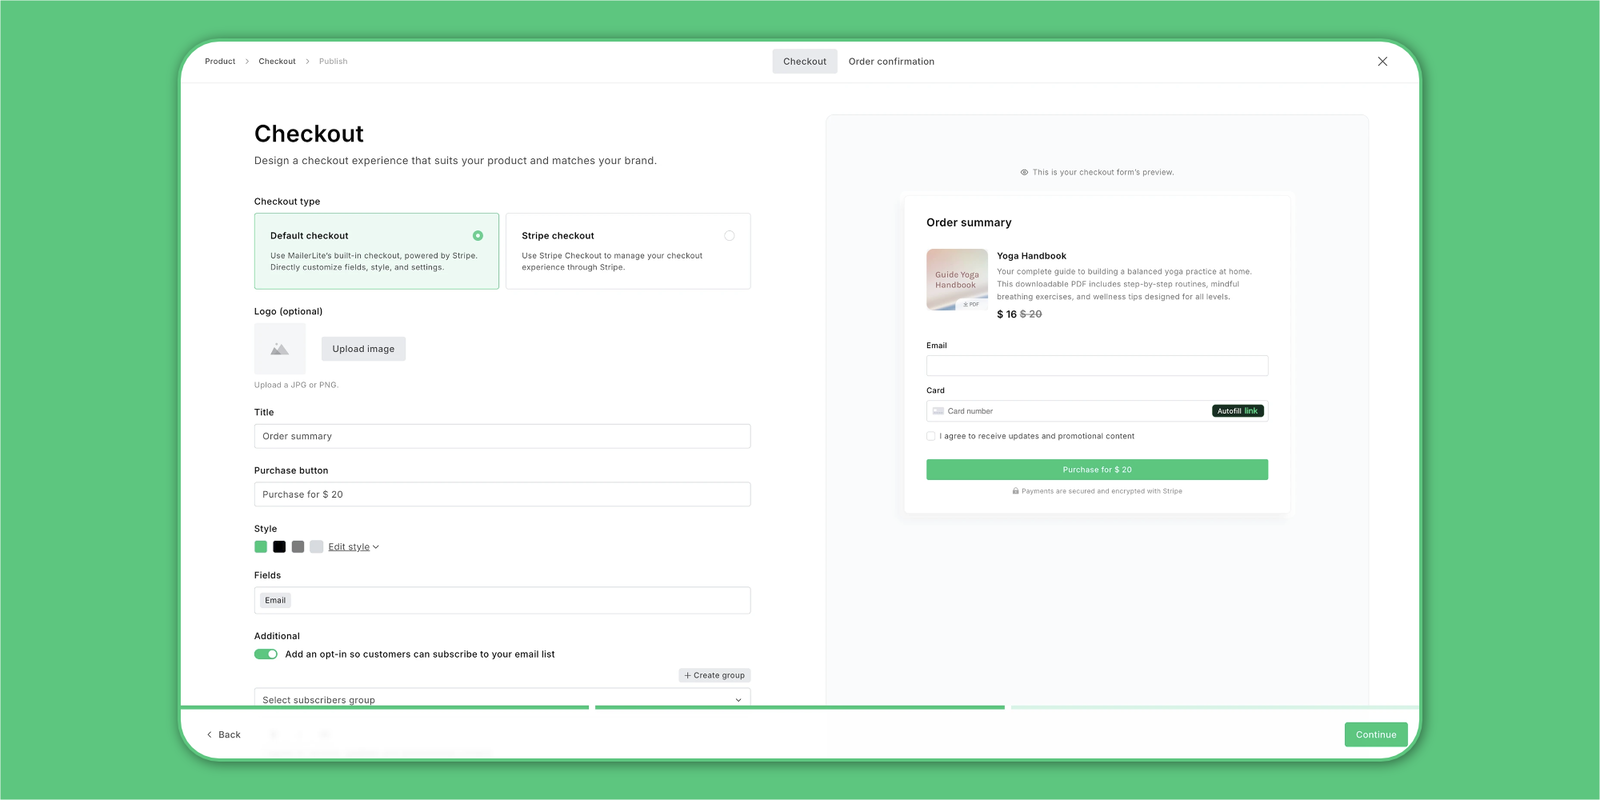Click the Upload image button

tap(363, 349)
